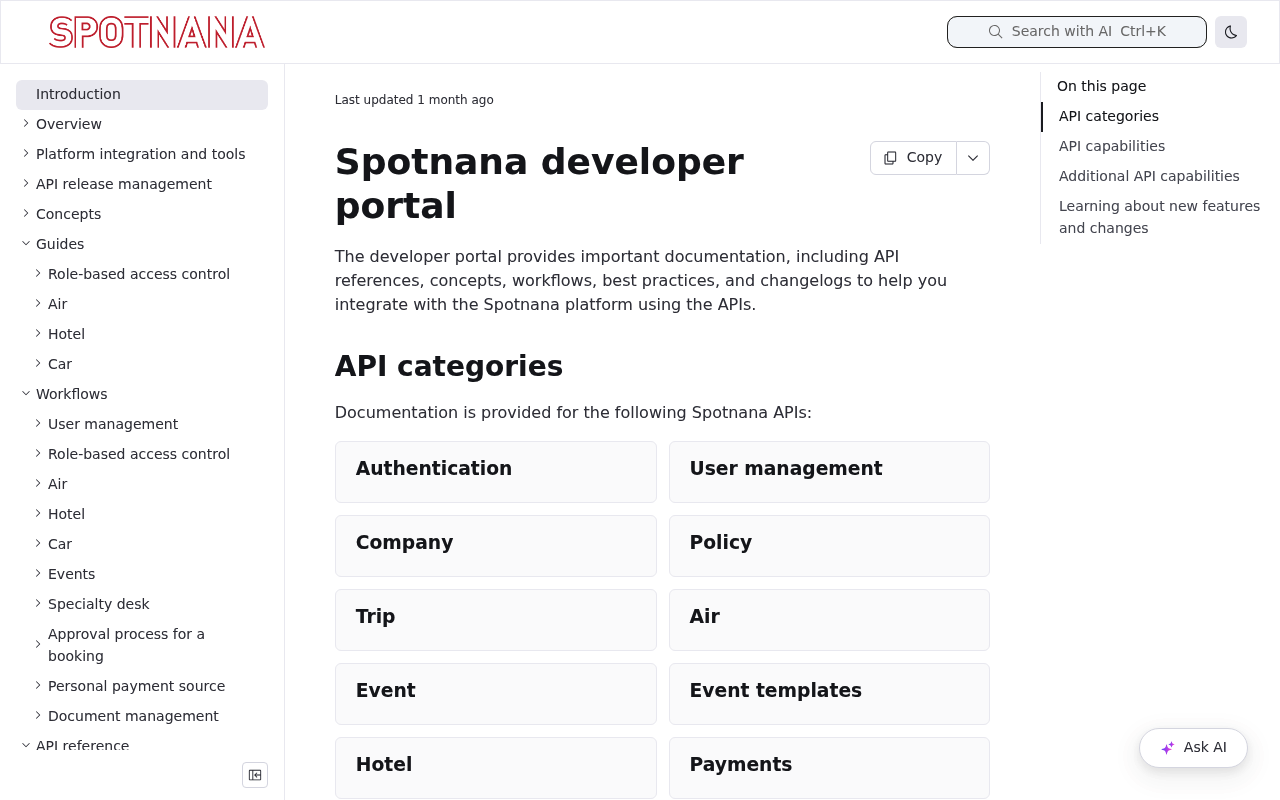Image resolution: width=1280 pixels, height=800 pixels.
Task: Jump to Learning about new features section
Action: pyautogui.click(x=1160, y=217)
